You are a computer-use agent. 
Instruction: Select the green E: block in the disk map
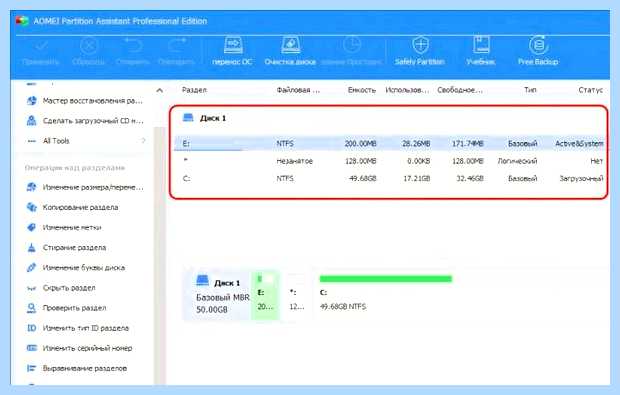(265, 295)
